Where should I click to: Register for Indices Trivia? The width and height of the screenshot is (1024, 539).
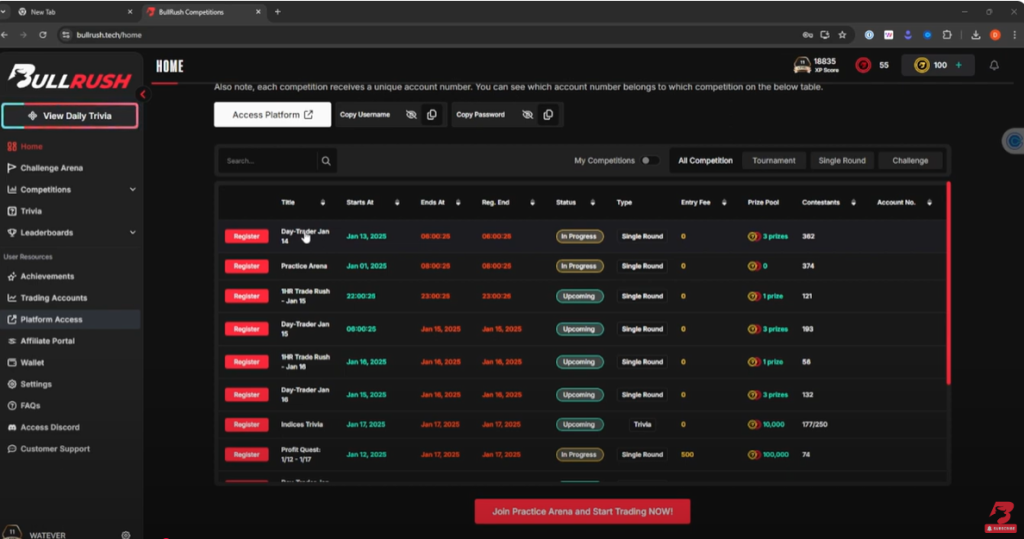click(x=246, y=425)
